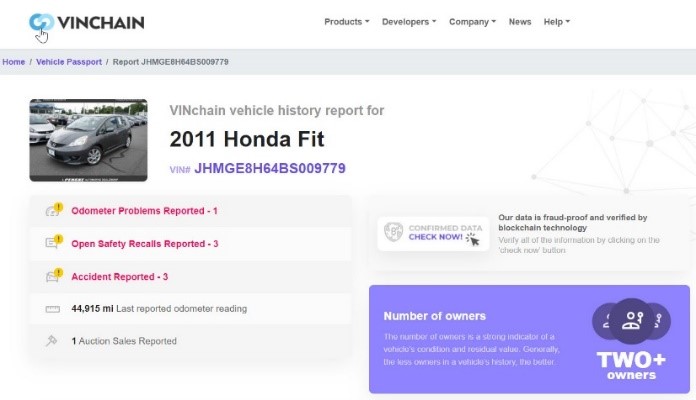696x400 pixels.
Task: Open the Products dropdown menu
Action: 347,22
